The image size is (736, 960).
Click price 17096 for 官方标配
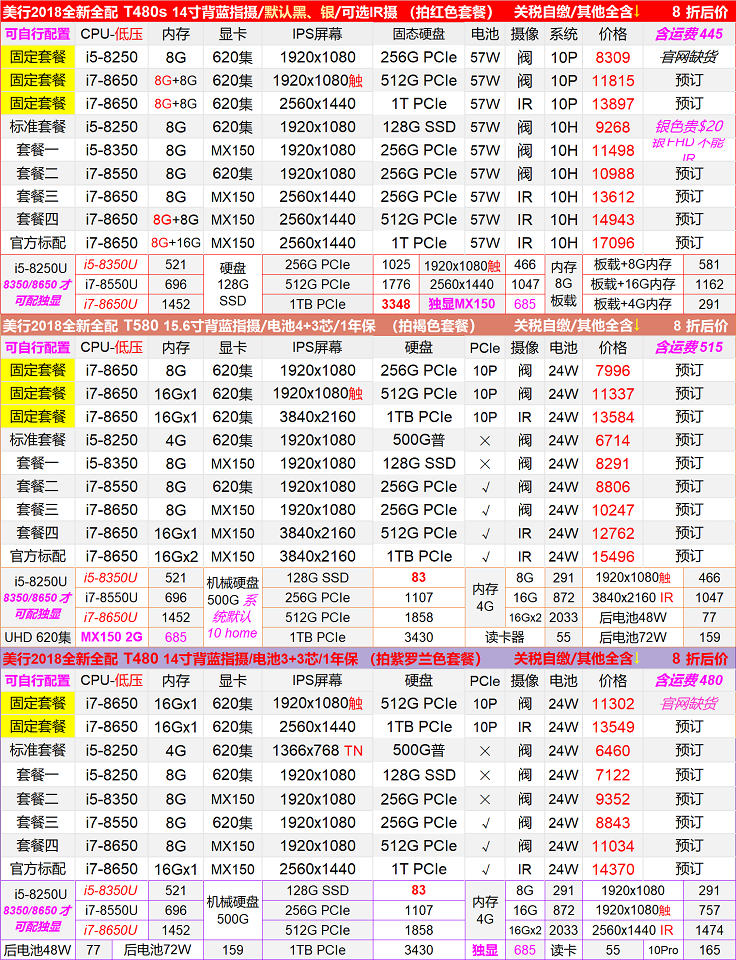612,242
